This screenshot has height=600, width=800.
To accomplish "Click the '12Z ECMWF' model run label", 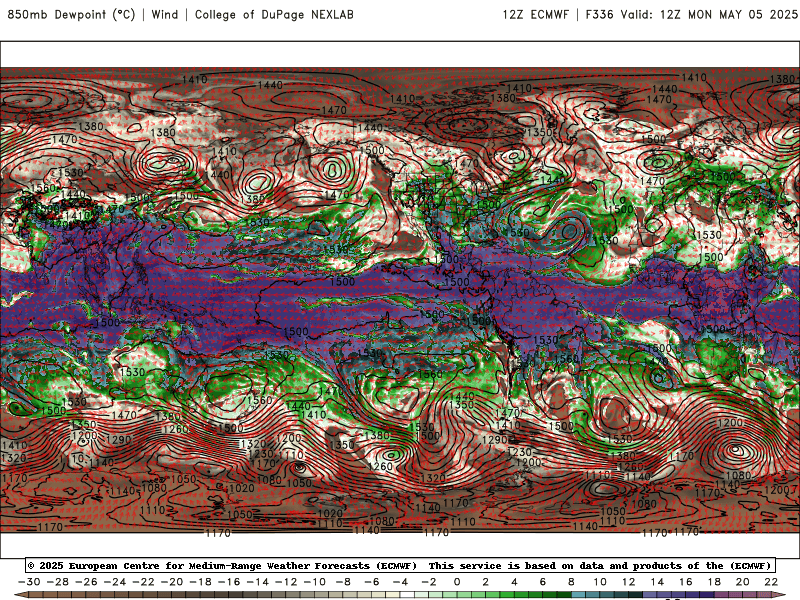I will pyautogui.click(x=535, y=14).
